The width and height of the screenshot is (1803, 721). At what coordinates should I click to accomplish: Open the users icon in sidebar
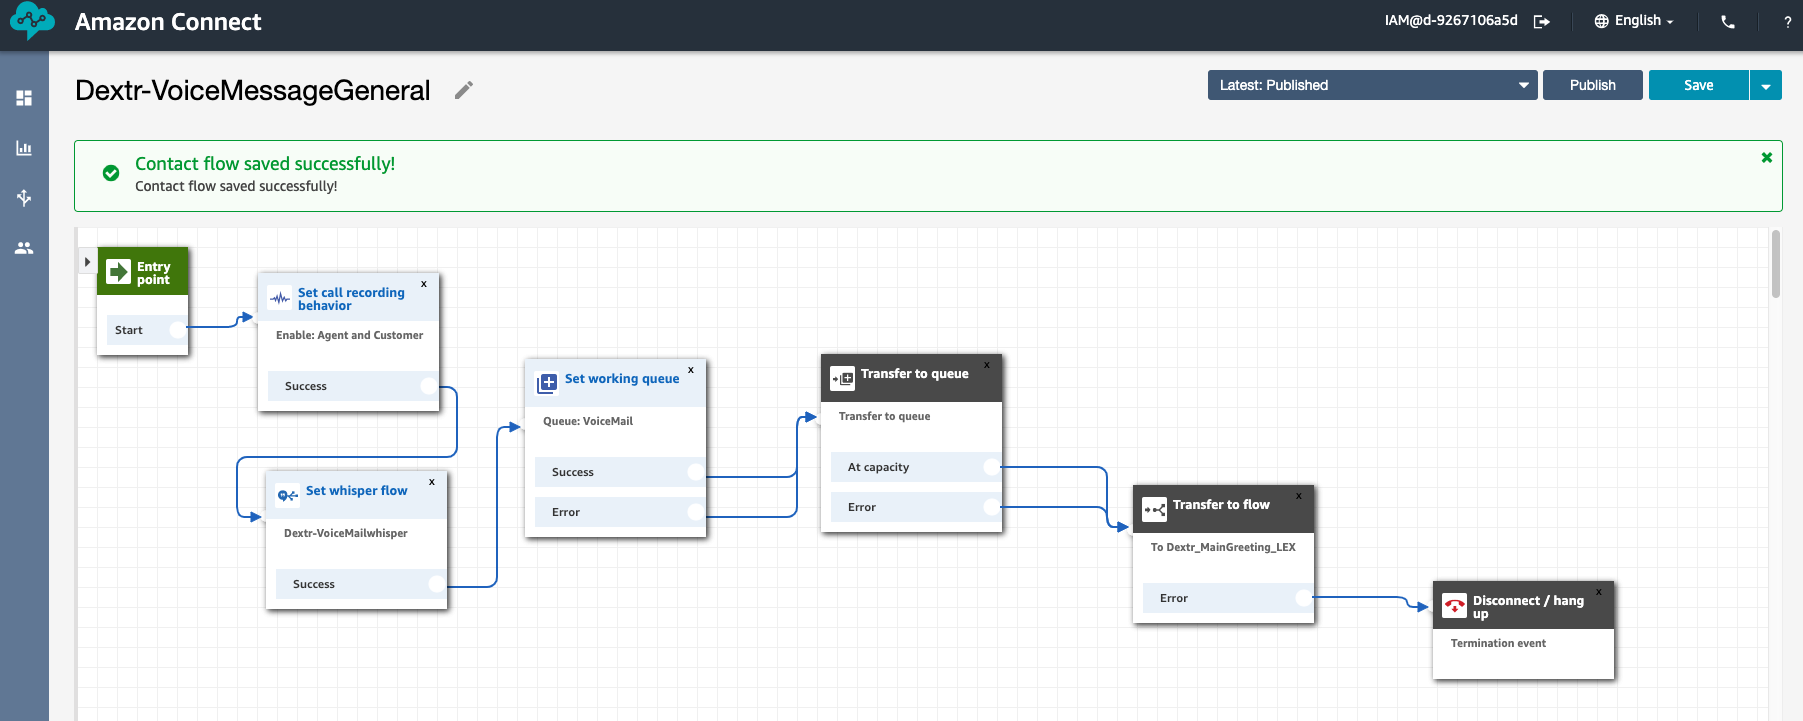pyautogui.click(x=24, y=247)
